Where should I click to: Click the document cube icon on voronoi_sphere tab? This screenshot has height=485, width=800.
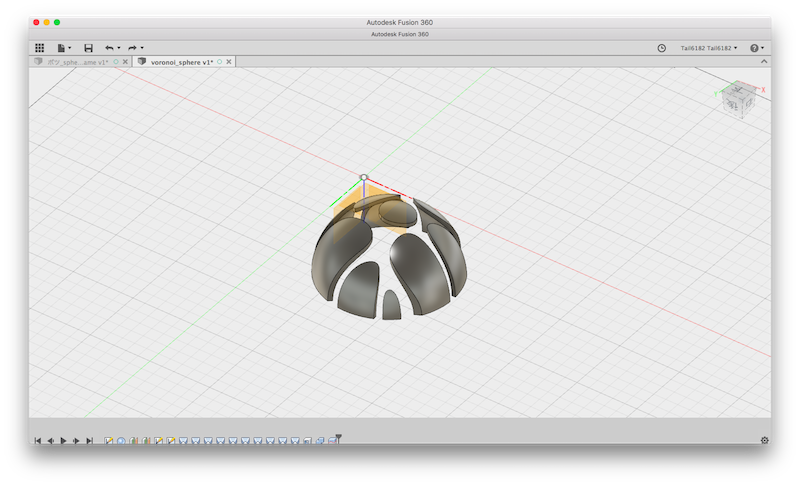point(142,62)
